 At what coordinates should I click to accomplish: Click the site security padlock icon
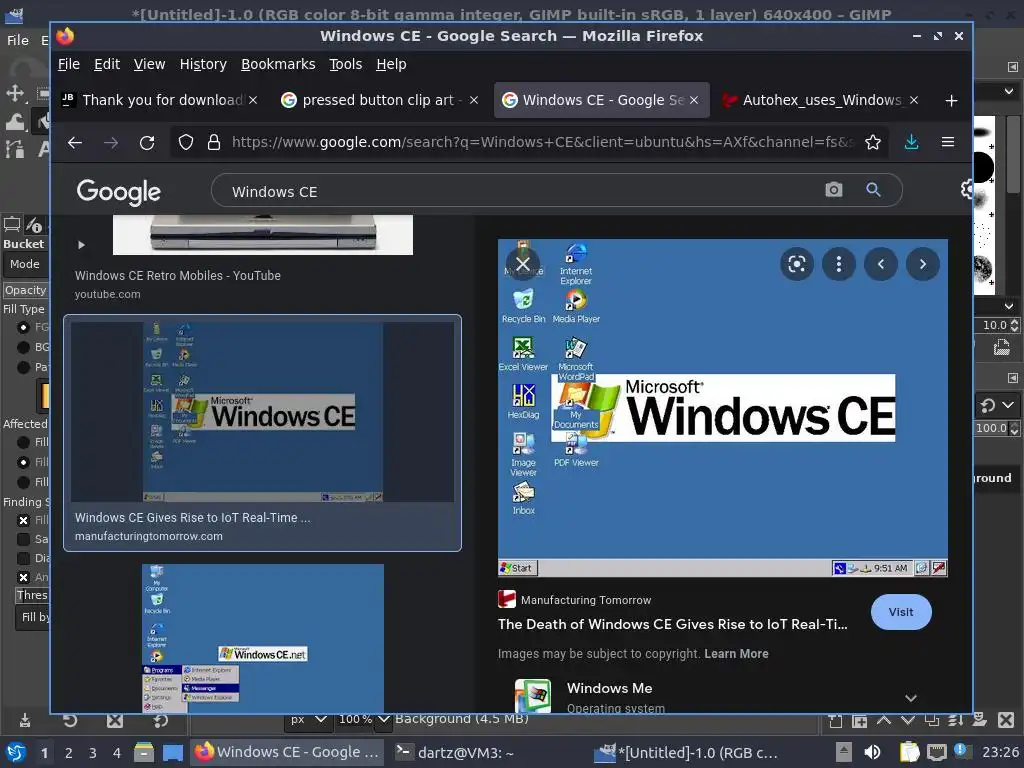(214, 142)
